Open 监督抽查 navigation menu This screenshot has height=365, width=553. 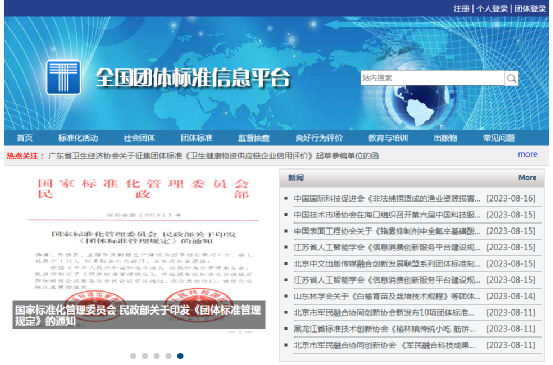[x=254, y=138]
